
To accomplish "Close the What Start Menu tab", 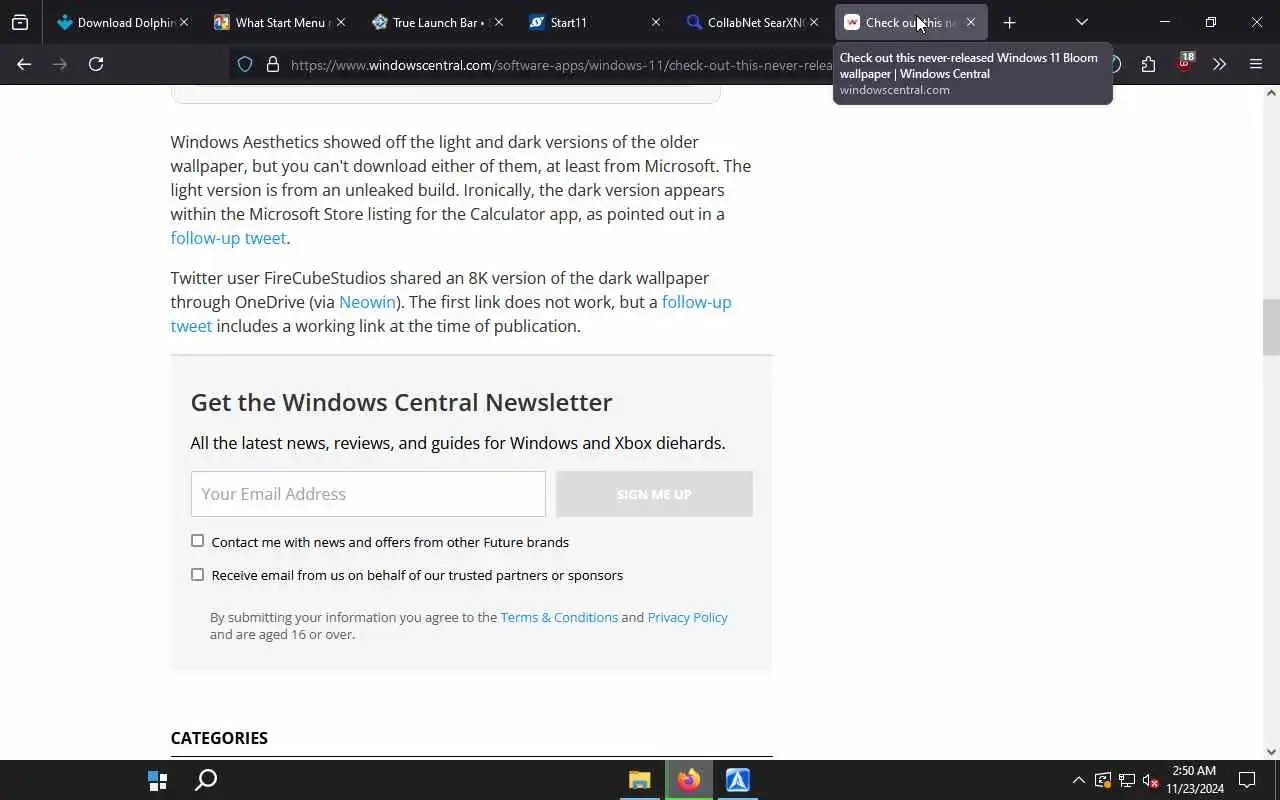I will coord(341,22).
